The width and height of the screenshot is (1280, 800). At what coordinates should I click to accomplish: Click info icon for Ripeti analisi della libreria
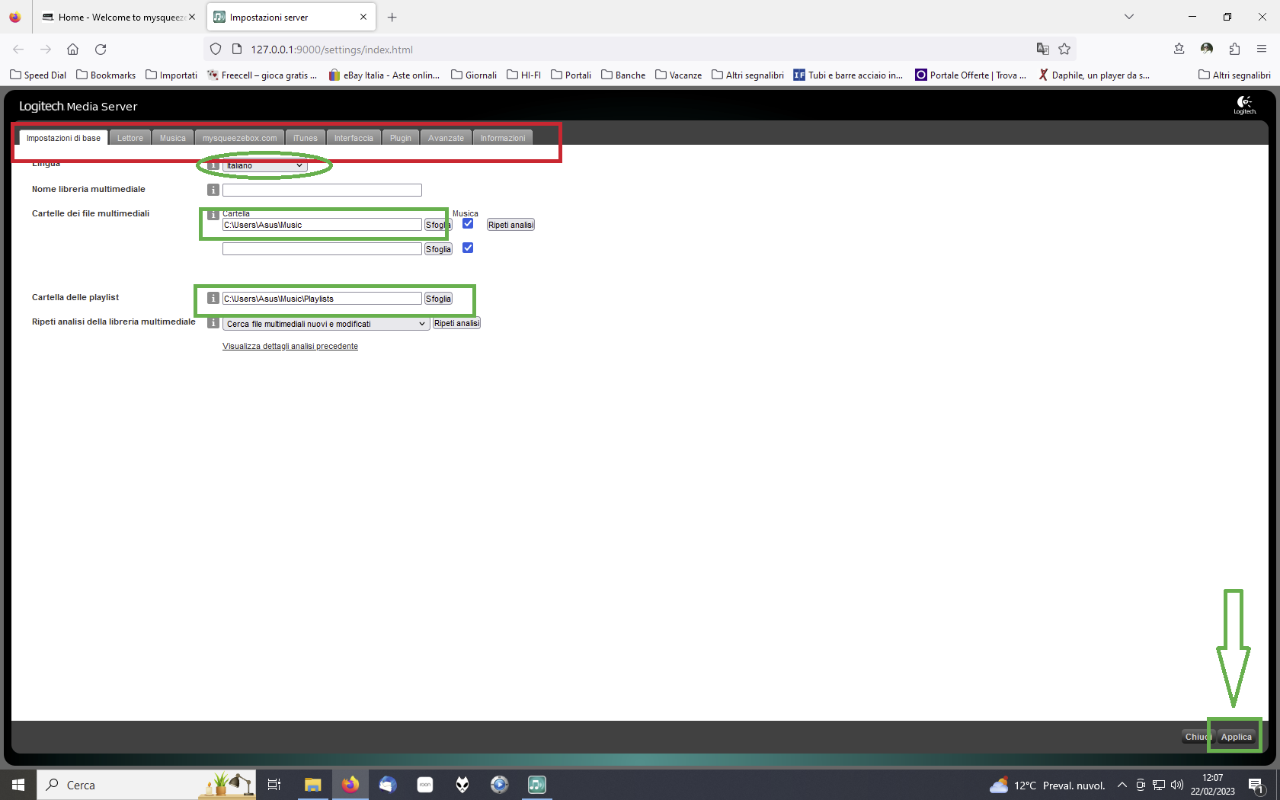tap(213, 323)
